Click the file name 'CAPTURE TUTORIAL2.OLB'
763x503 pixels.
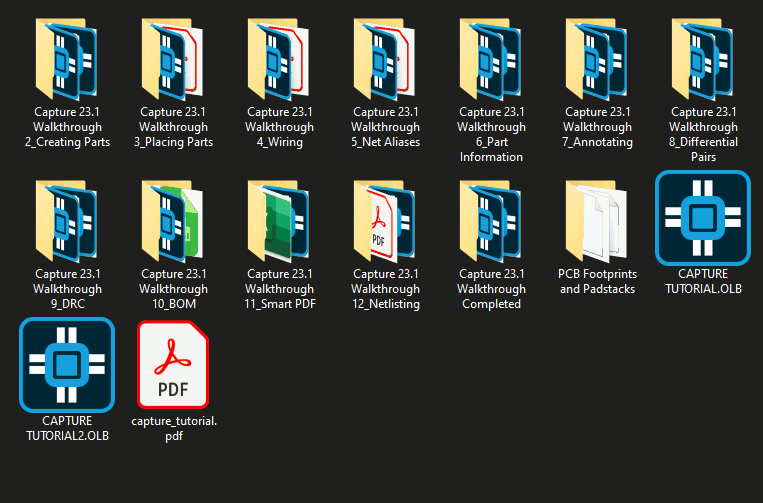click(67, 428)
